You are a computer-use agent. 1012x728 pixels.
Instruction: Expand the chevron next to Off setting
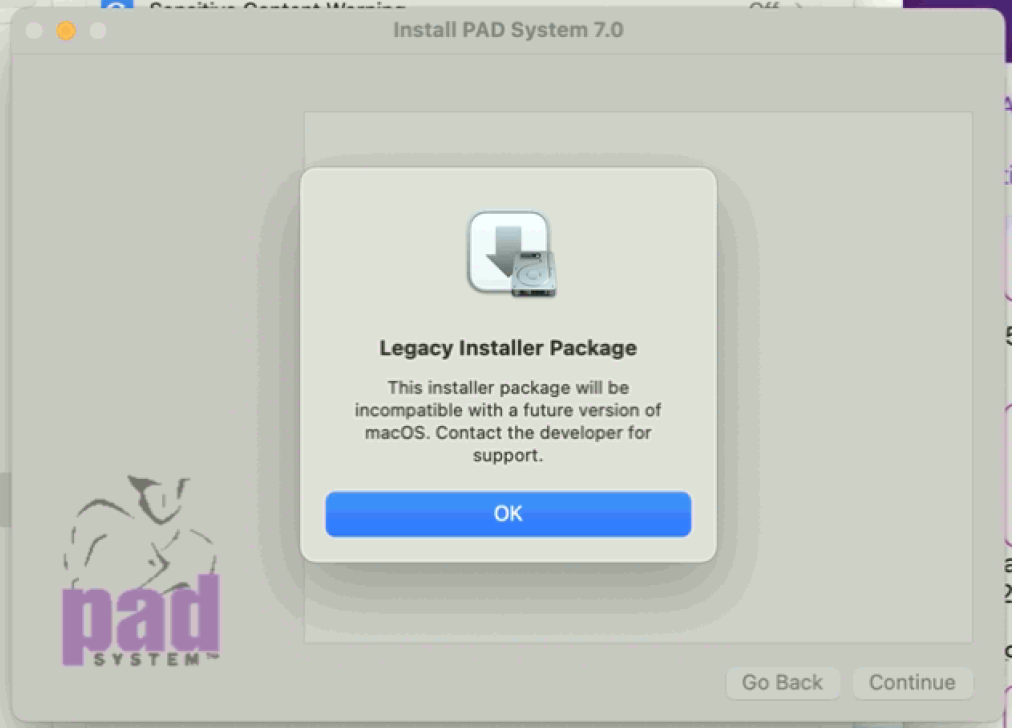coord(799,6)
